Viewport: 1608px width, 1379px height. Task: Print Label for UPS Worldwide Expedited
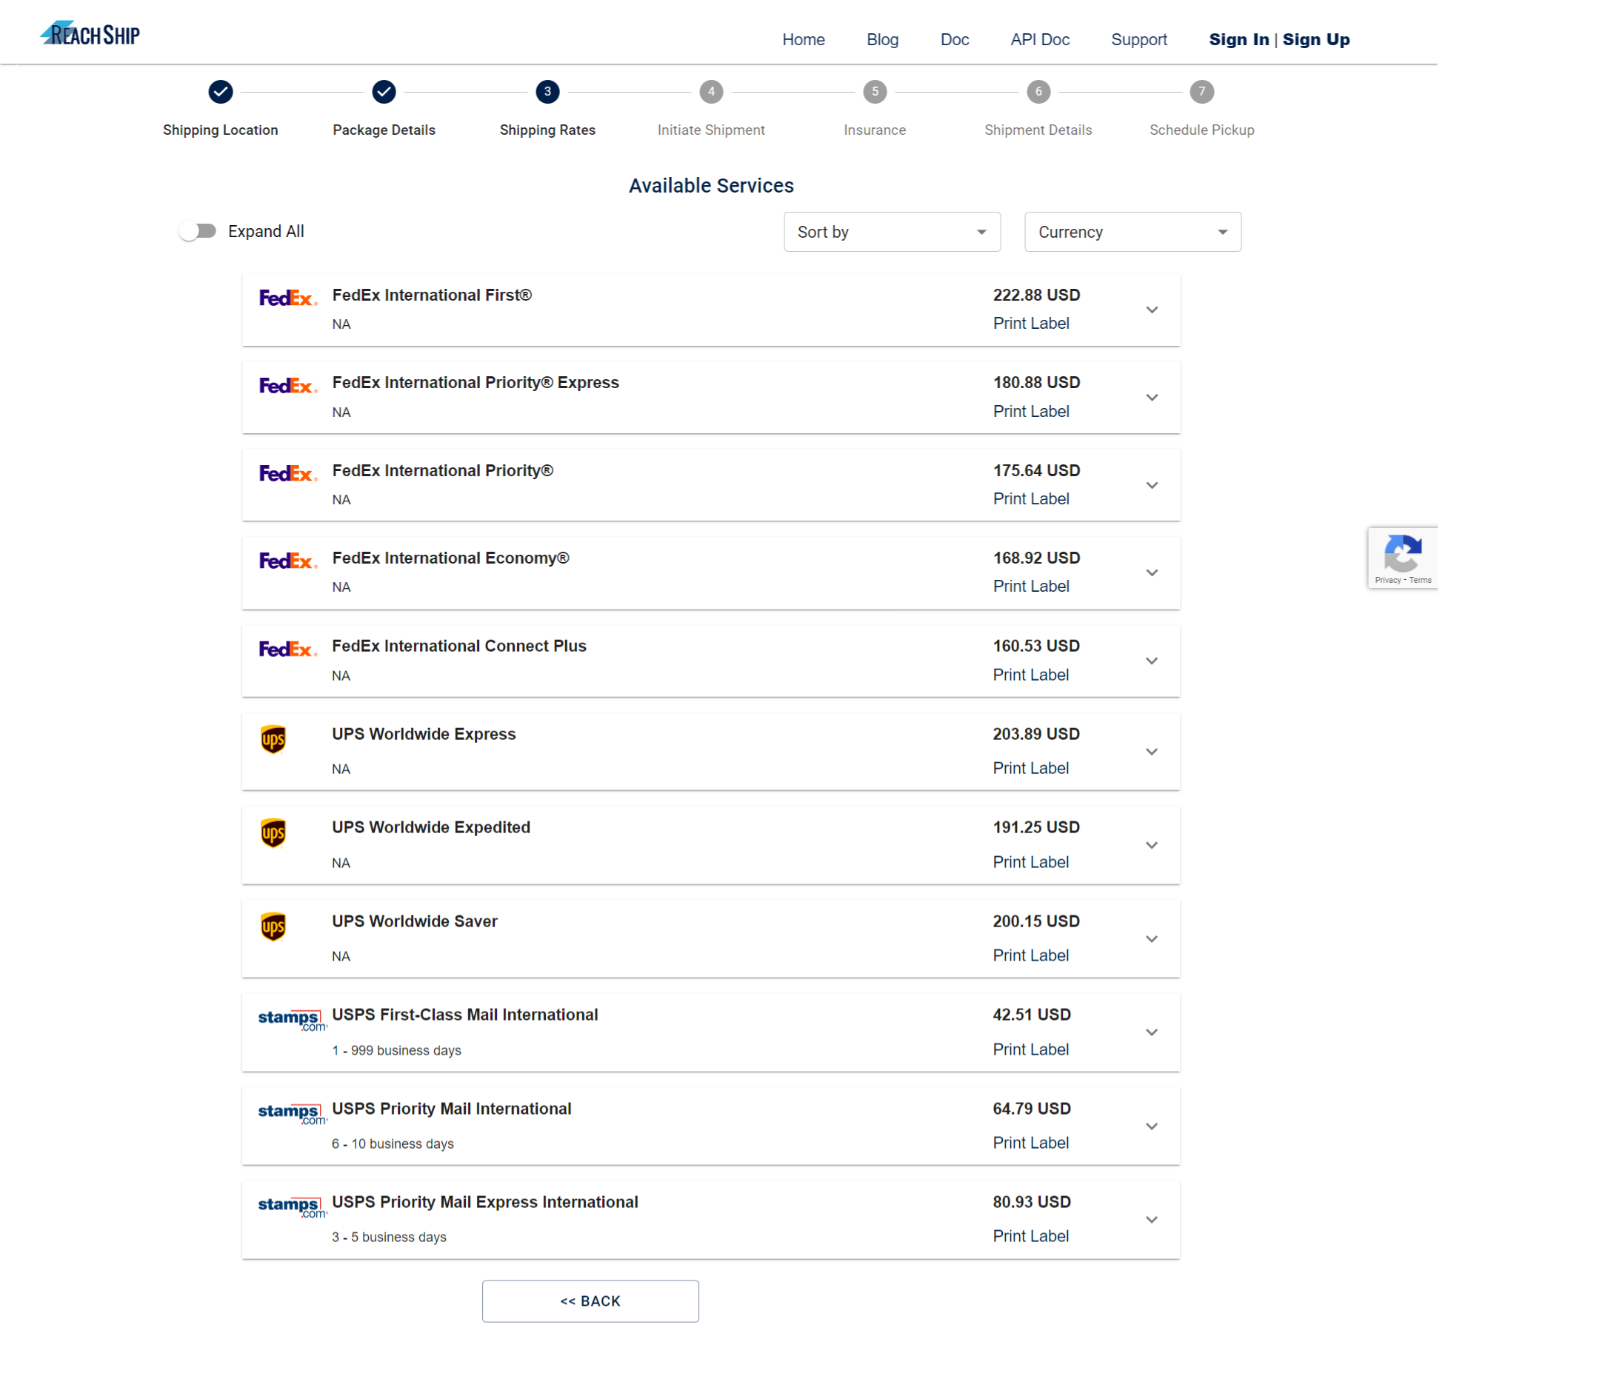[1031, 862]
